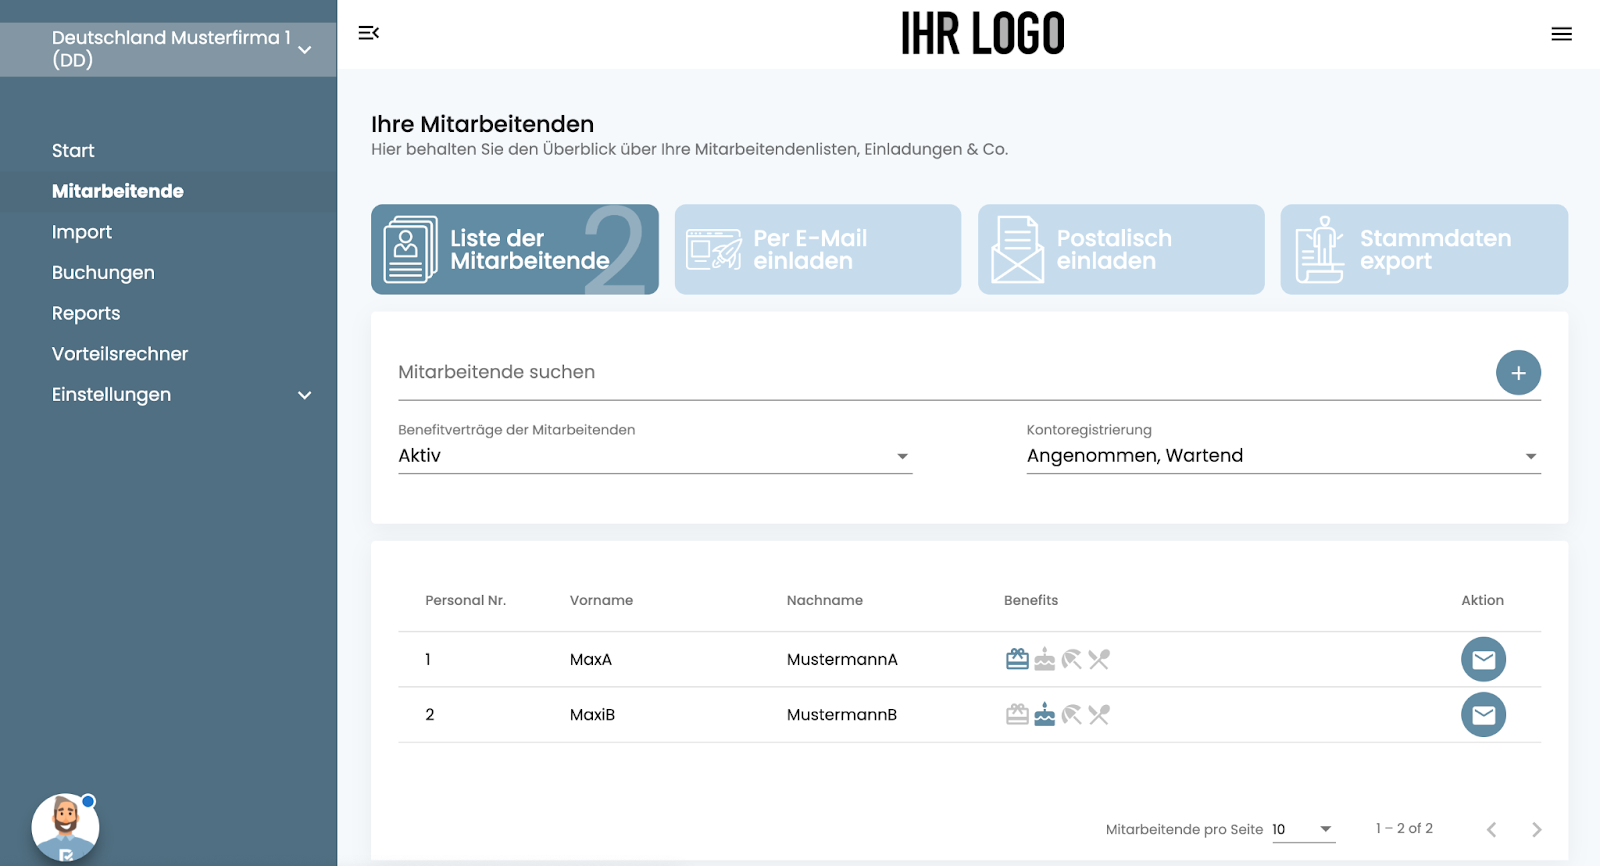1600x866 pixels.
Task: Click gift benefit icon in MaxA row
Action: click(1017, 659)
